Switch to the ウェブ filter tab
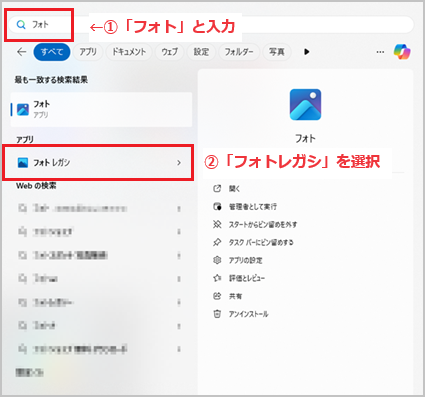 point(170,52)
